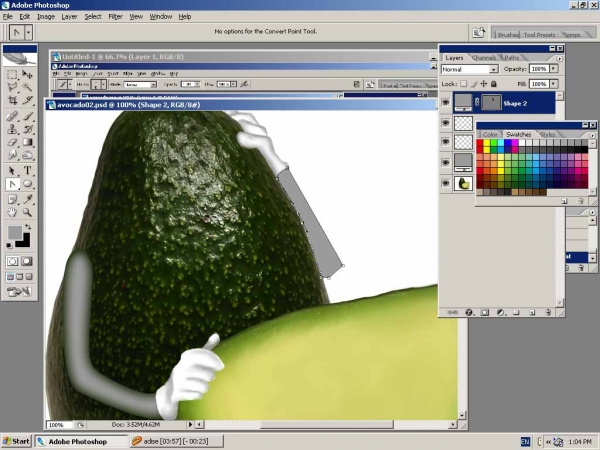This screenshot has height=450, width=600.
Task: Select the Notes tool
Action: click(12, 199)
